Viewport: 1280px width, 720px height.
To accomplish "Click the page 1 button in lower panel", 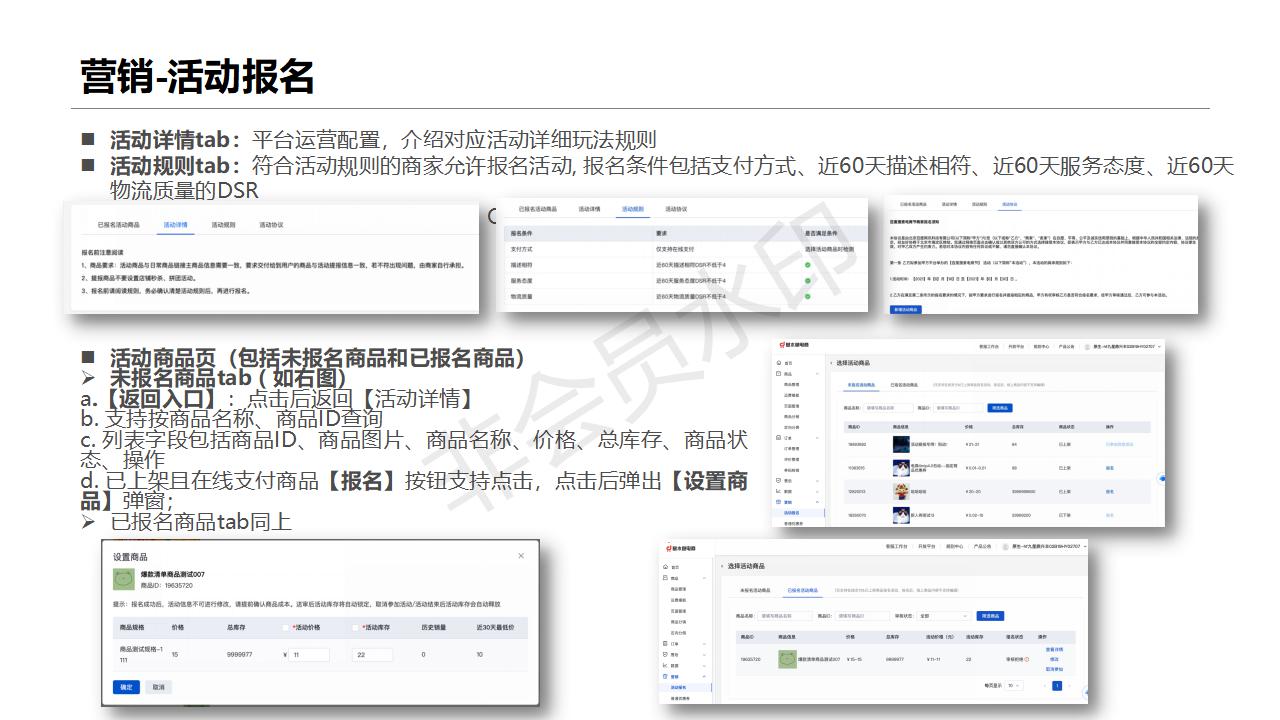I will 1057,686.
